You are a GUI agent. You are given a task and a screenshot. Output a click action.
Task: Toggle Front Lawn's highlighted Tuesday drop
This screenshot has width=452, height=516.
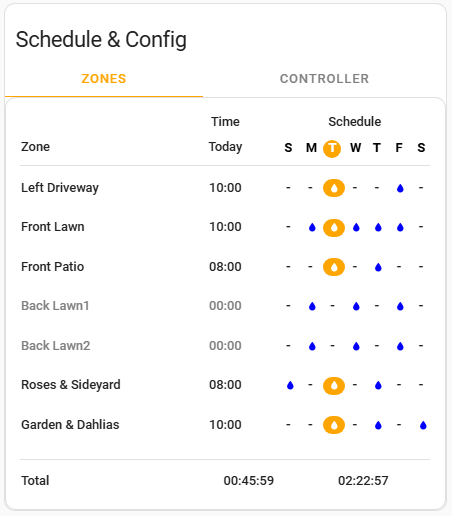pos(334,228)
